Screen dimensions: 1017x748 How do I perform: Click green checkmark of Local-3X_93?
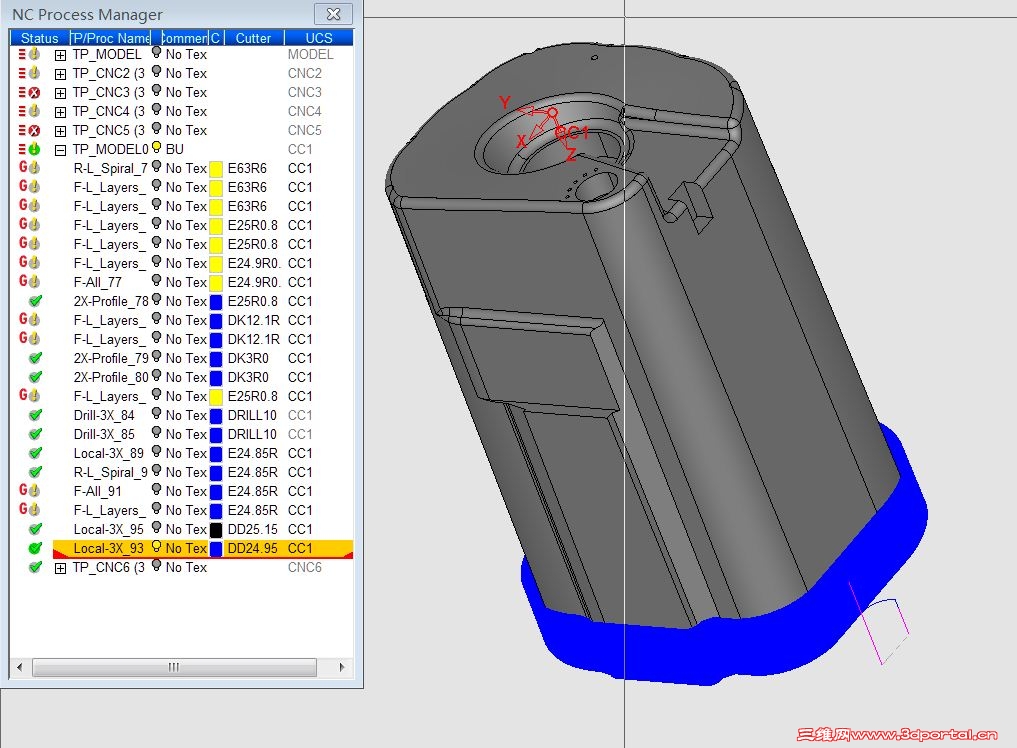click(x=36, y=548)
